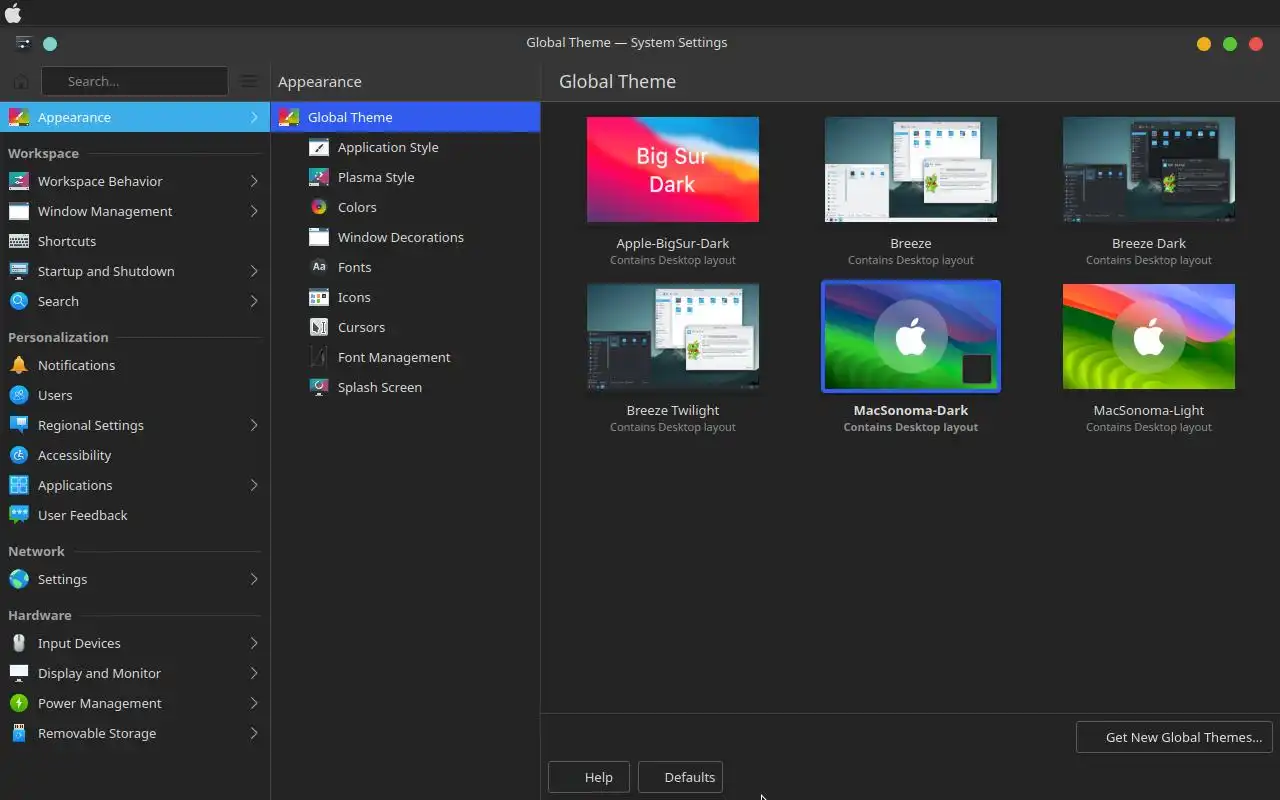Viewport: 1280px width, 800px height.
Task: Open Plasma Style page
Action: tap(405, 177)
